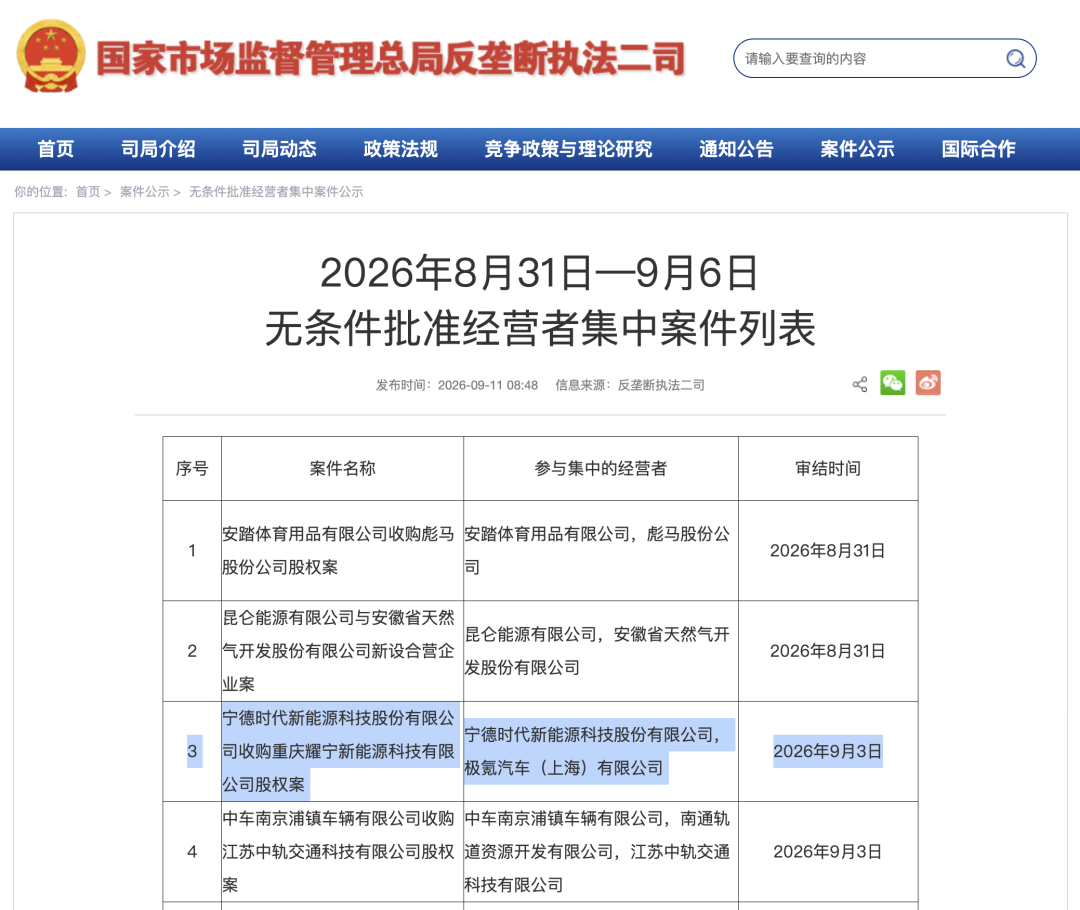
Task: Share the article via WeChat icon
Action: click(x=893, y=383)
